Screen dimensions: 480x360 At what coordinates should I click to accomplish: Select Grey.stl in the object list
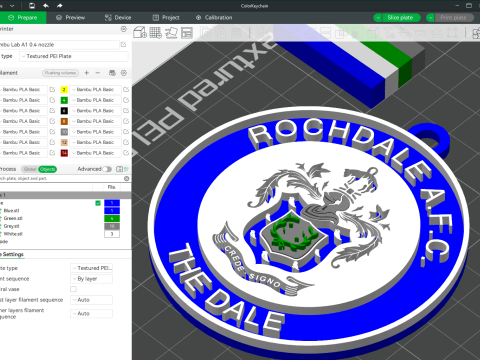(x=11, y=226)
